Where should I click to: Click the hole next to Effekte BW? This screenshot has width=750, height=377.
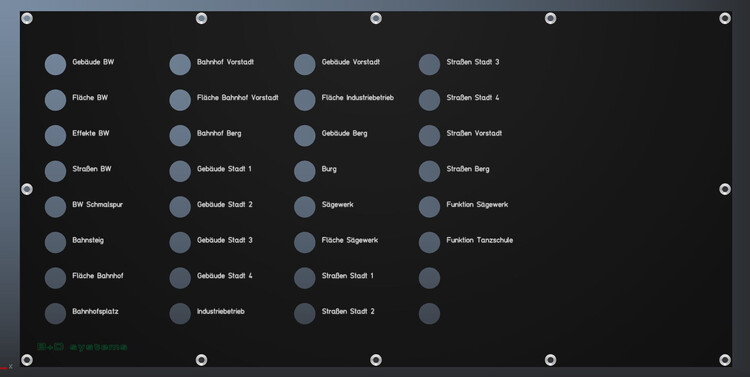point(55,136)
